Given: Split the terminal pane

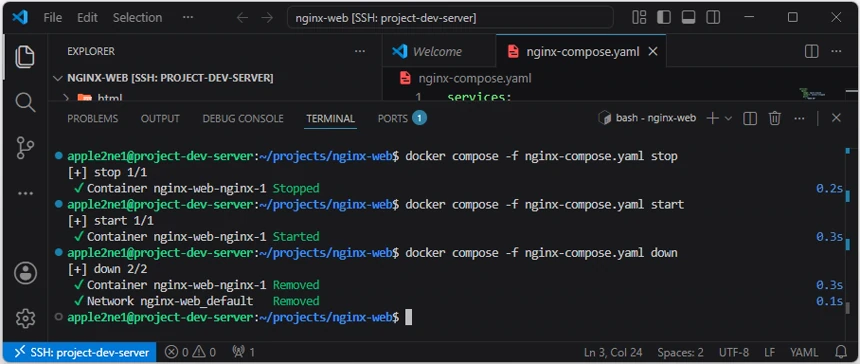Looking at the screenshot, I should click(750, 118).
